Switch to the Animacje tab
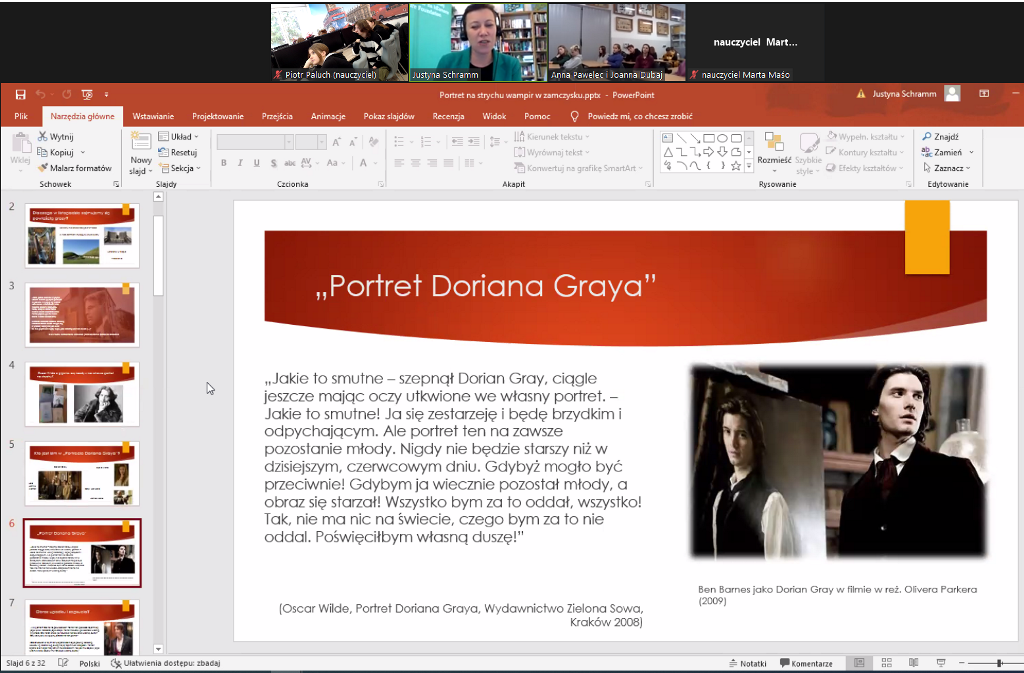The image size is (1024, 673). [327, 116]
